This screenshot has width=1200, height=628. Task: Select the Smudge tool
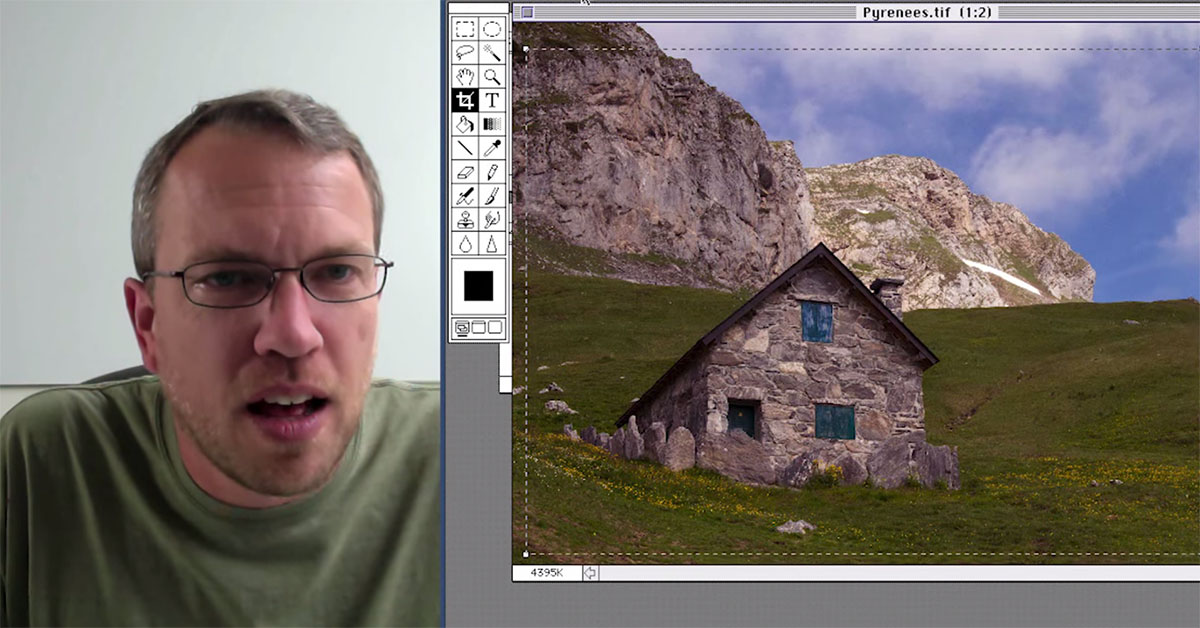[492, 220]
